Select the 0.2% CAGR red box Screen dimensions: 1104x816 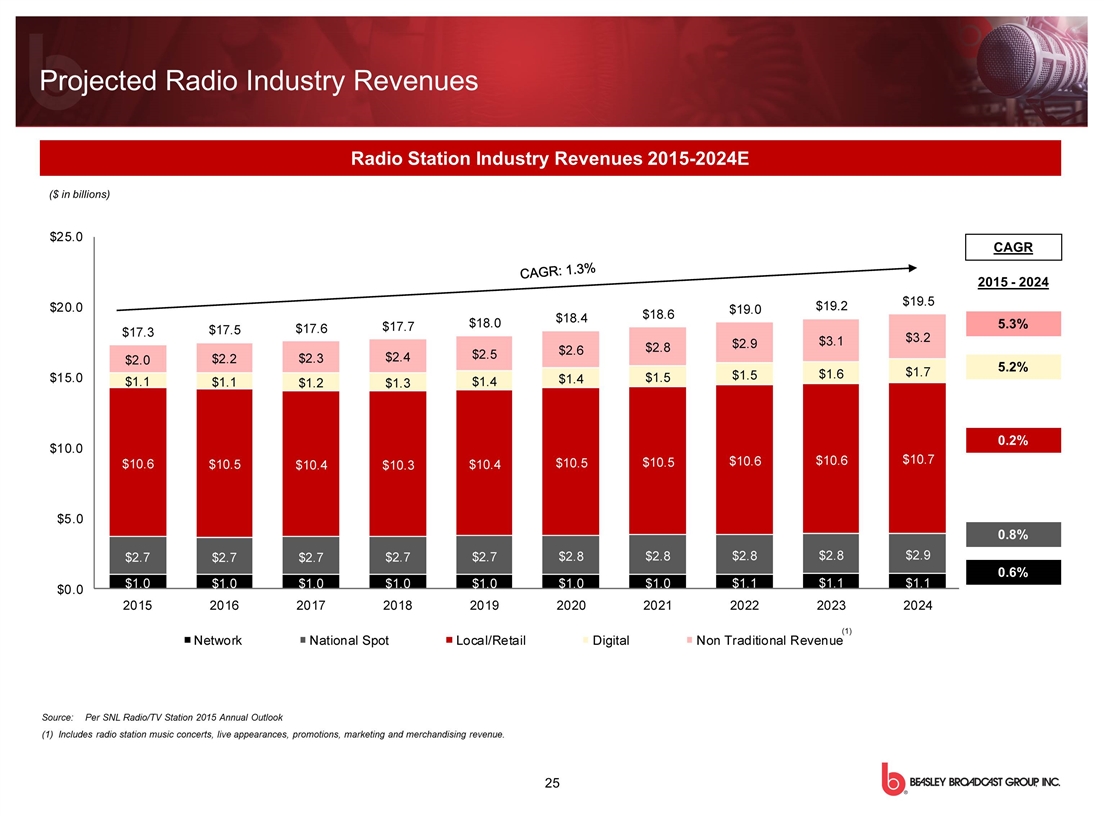[1014, 440]
